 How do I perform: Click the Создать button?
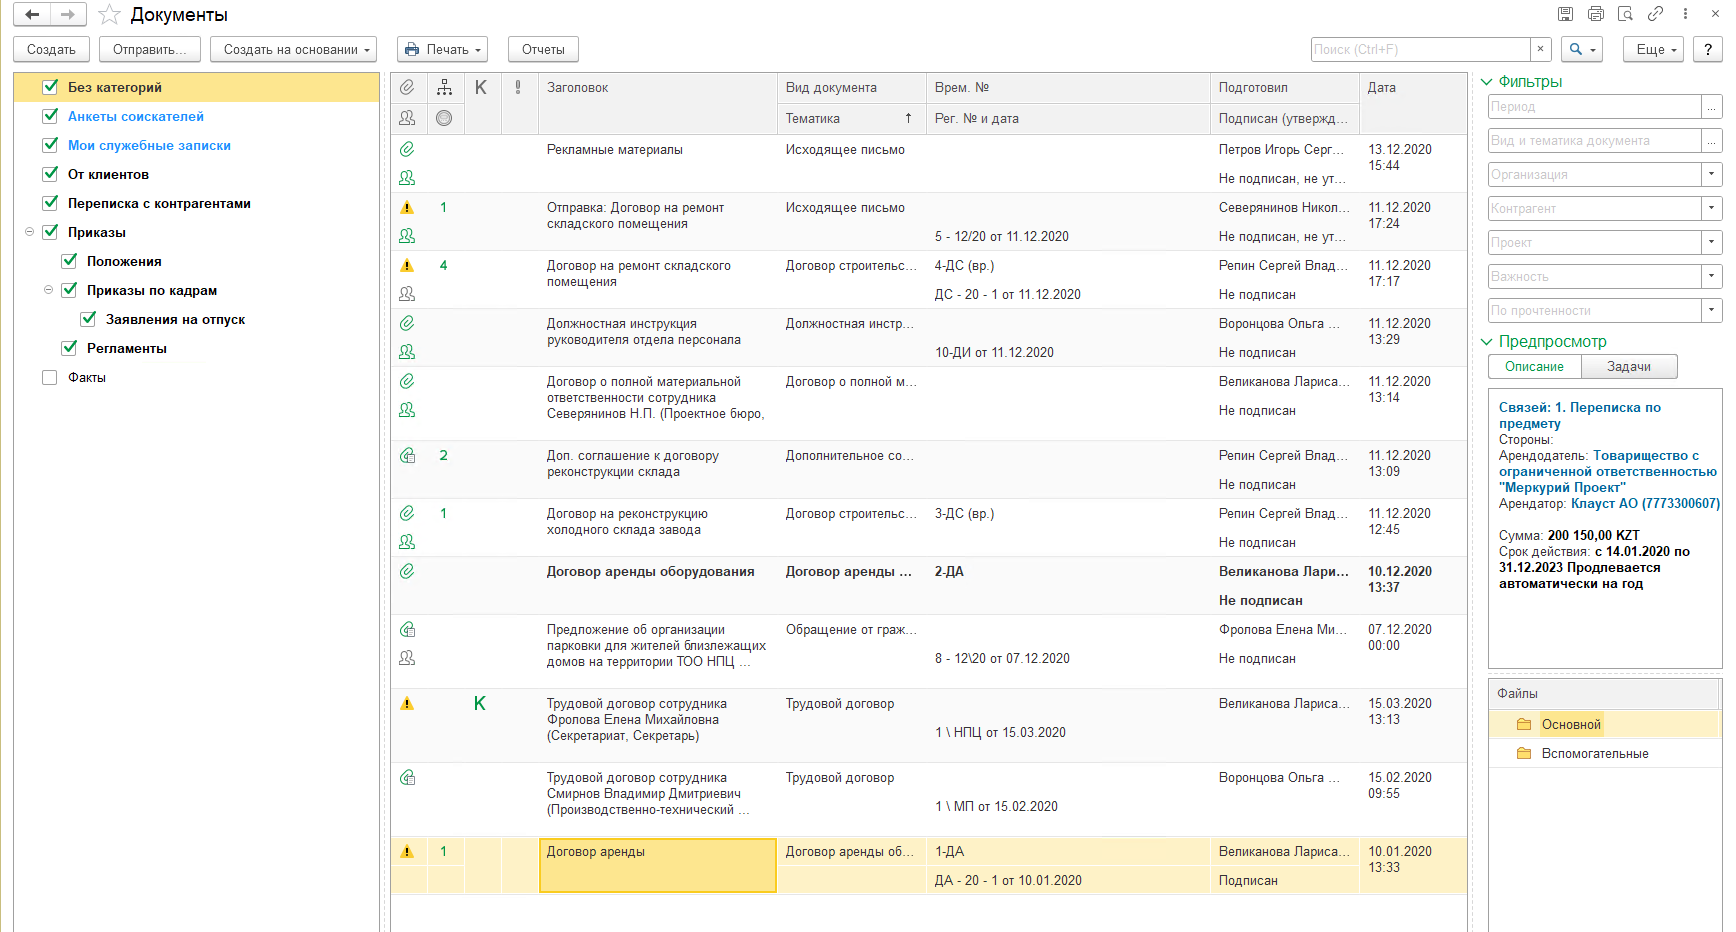(x=51, y=49)
